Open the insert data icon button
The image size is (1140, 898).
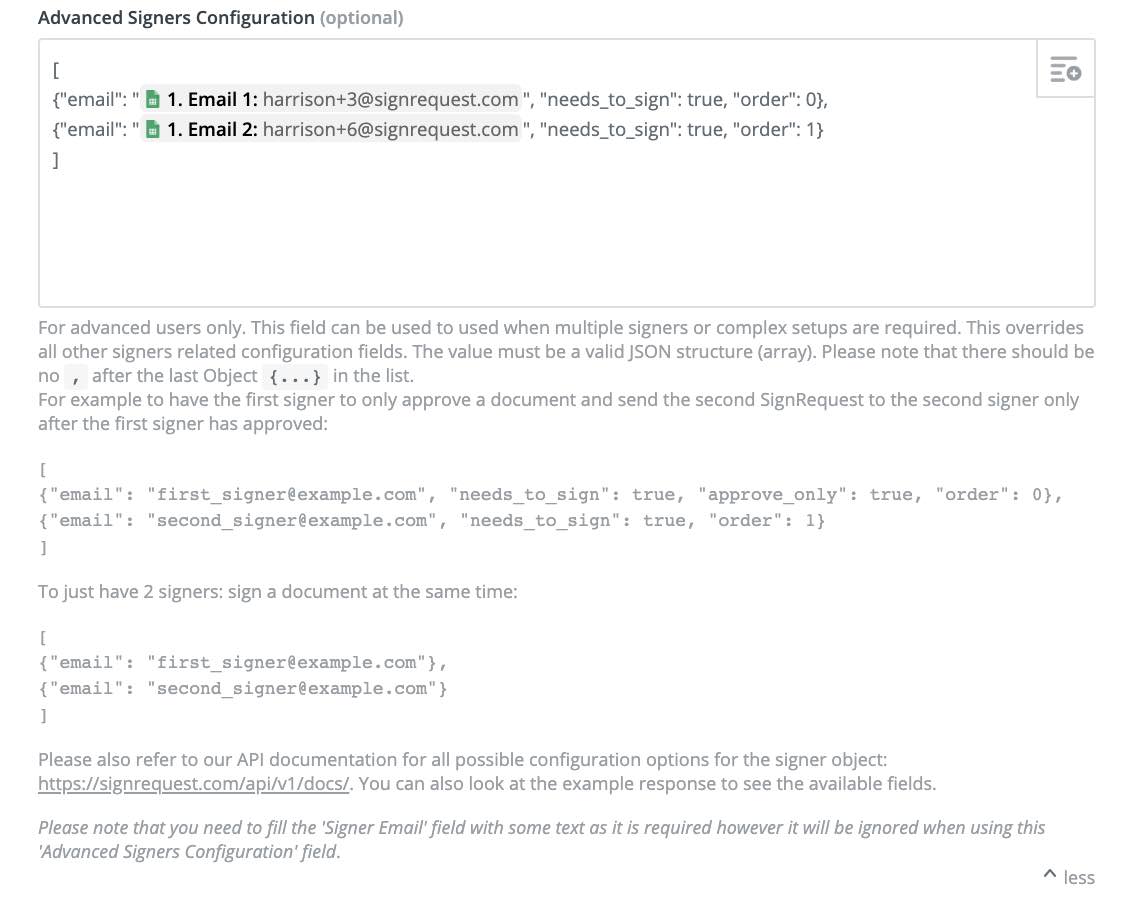1065,69
